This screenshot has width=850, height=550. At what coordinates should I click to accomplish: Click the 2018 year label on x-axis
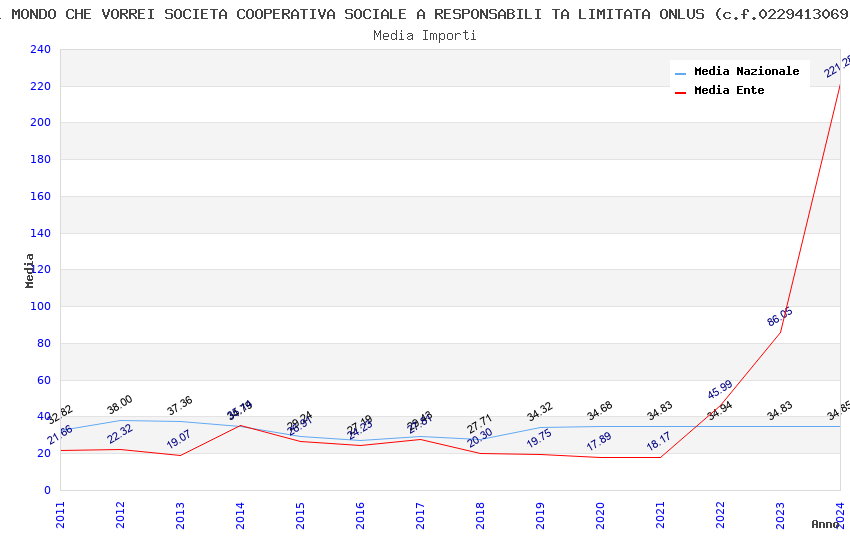(480, 515)
